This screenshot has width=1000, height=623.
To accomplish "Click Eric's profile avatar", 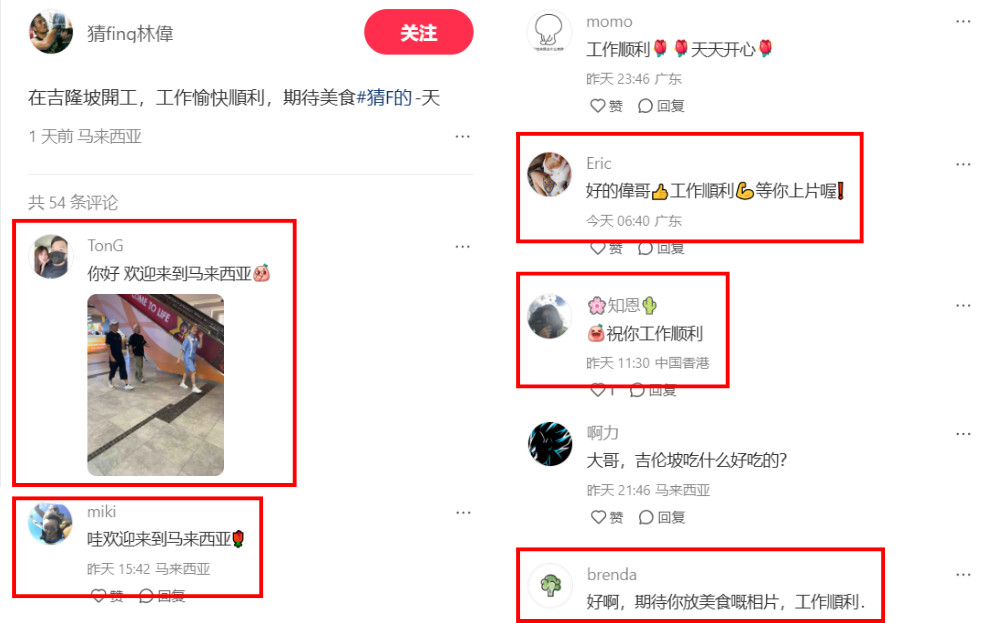I will click(549, 174).
